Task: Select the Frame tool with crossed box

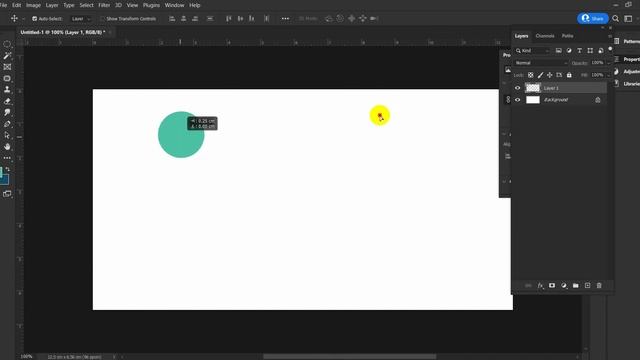Action: [x=7, y=67]
